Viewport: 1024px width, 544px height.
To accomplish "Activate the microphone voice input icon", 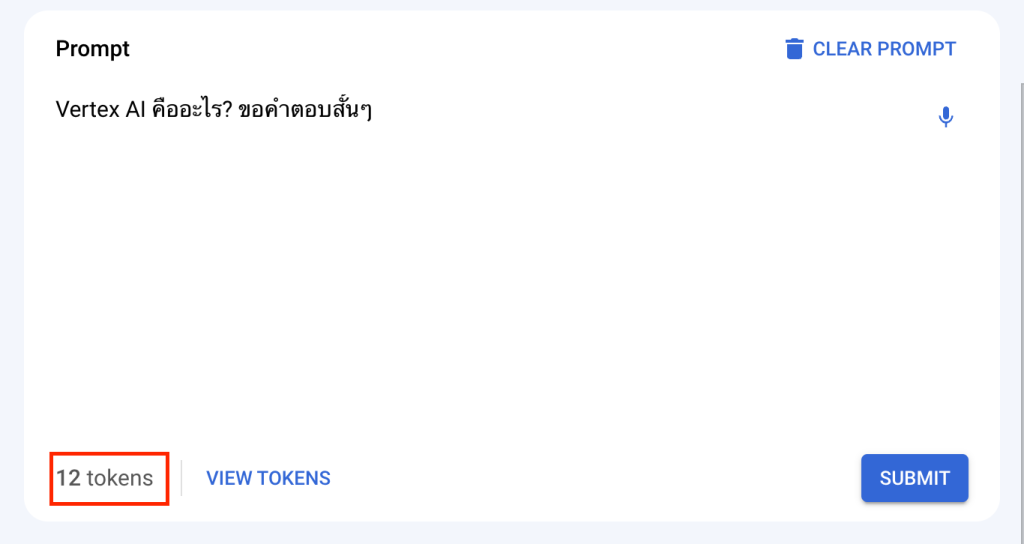I will 945,117.
